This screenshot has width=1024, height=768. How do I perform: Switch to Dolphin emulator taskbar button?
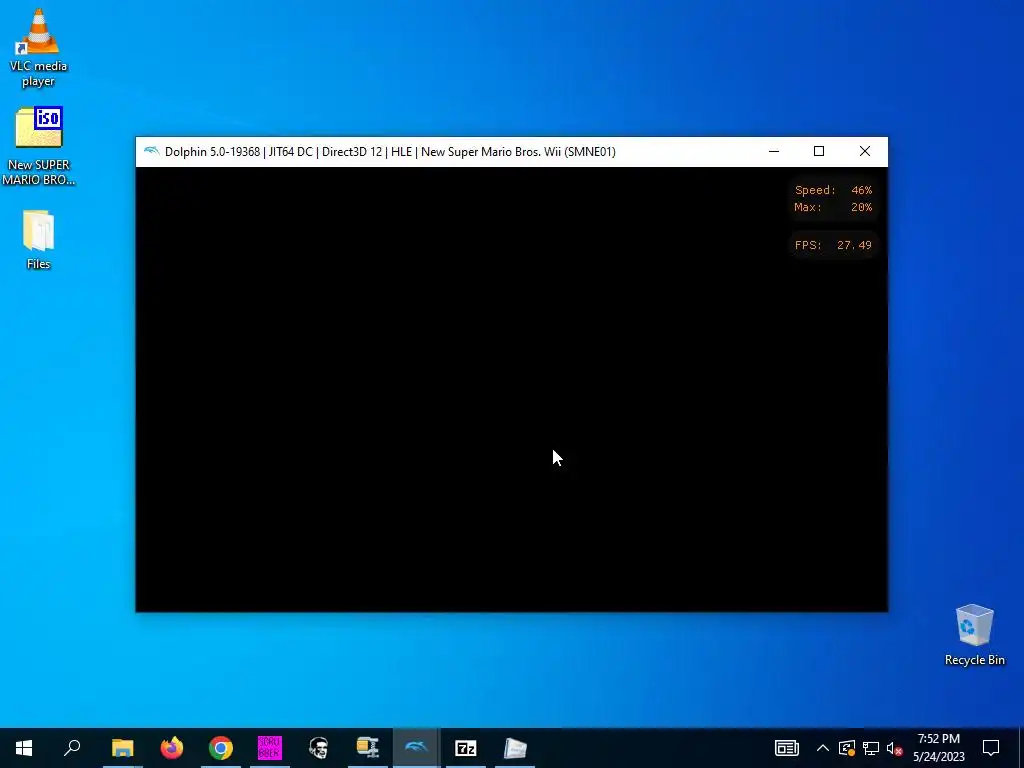(x=417, y=748)
